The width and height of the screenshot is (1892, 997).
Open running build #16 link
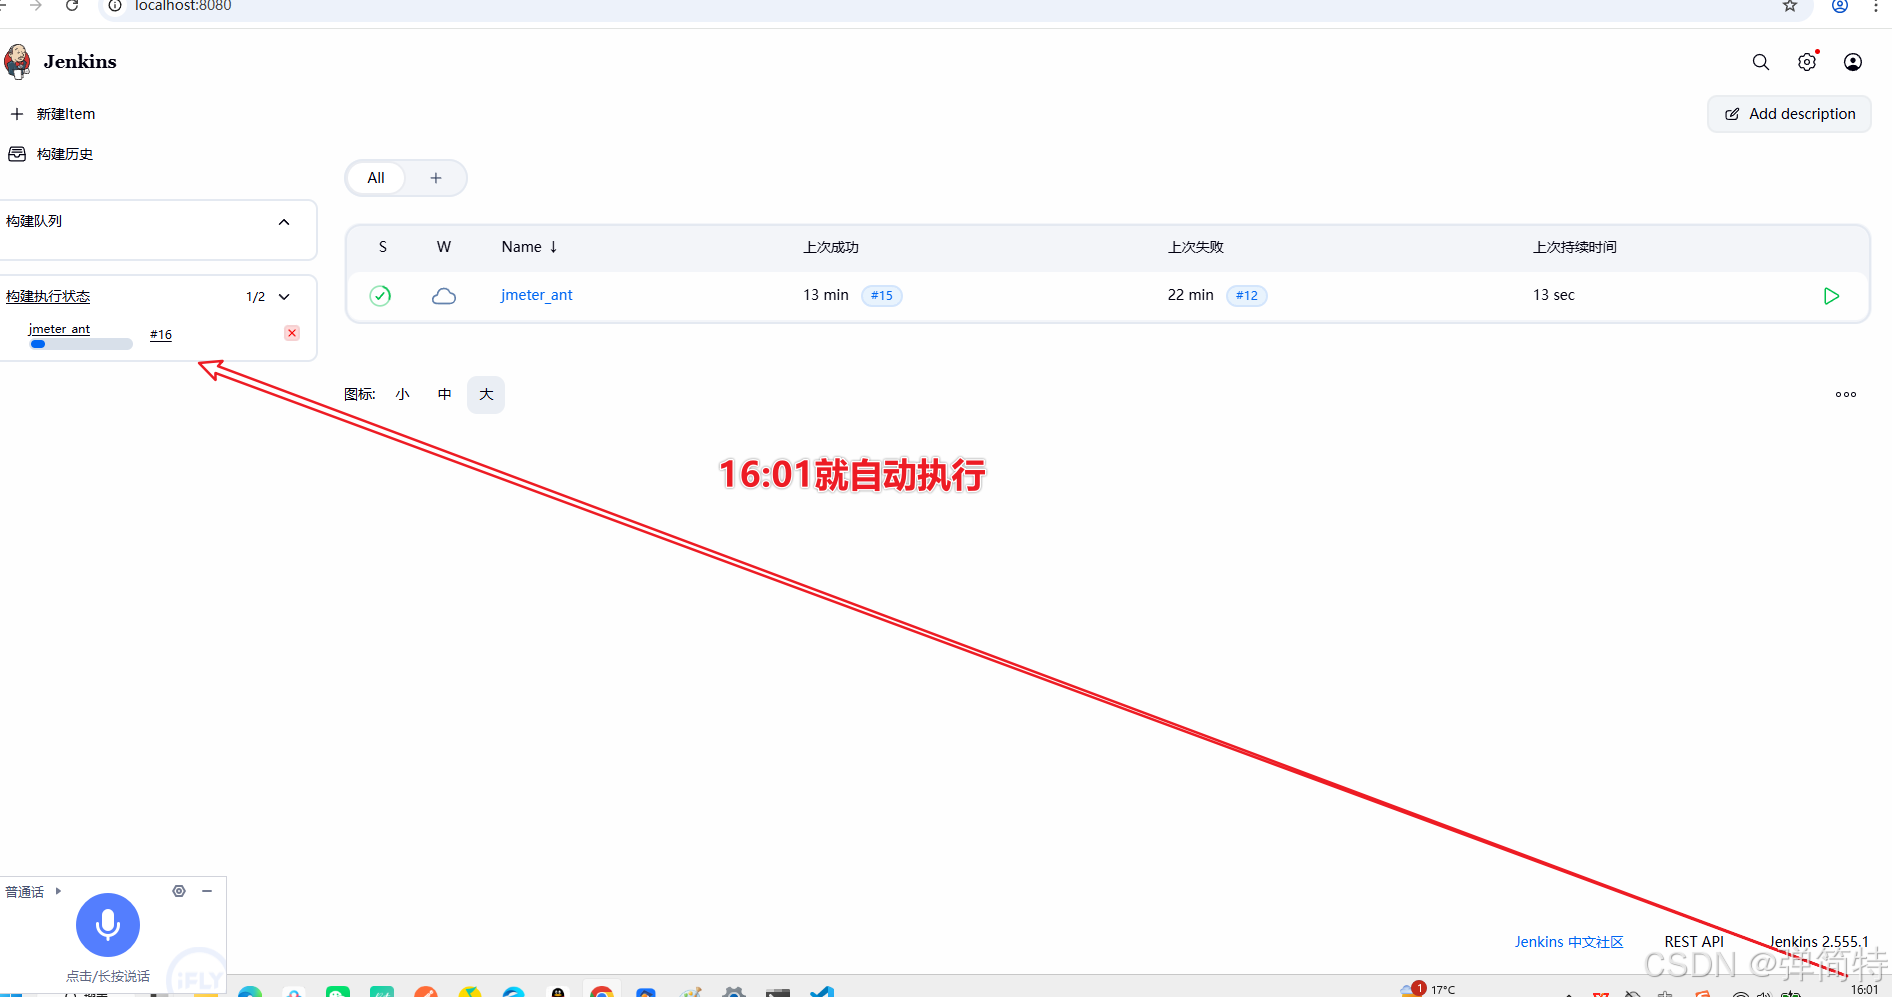161,334
